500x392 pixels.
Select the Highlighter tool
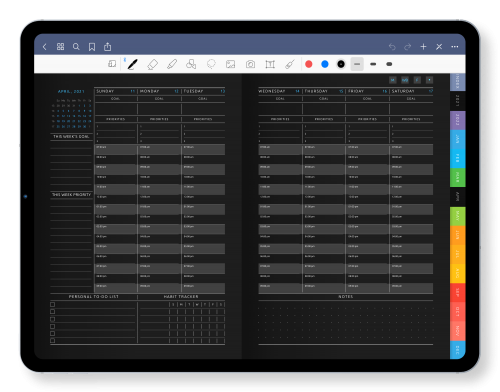tap(172, 64)
